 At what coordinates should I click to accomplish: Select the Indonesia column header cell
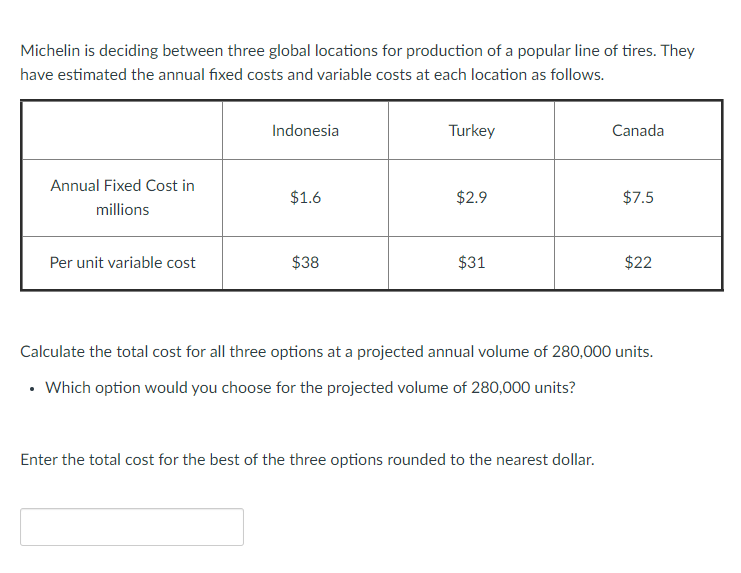305,130
